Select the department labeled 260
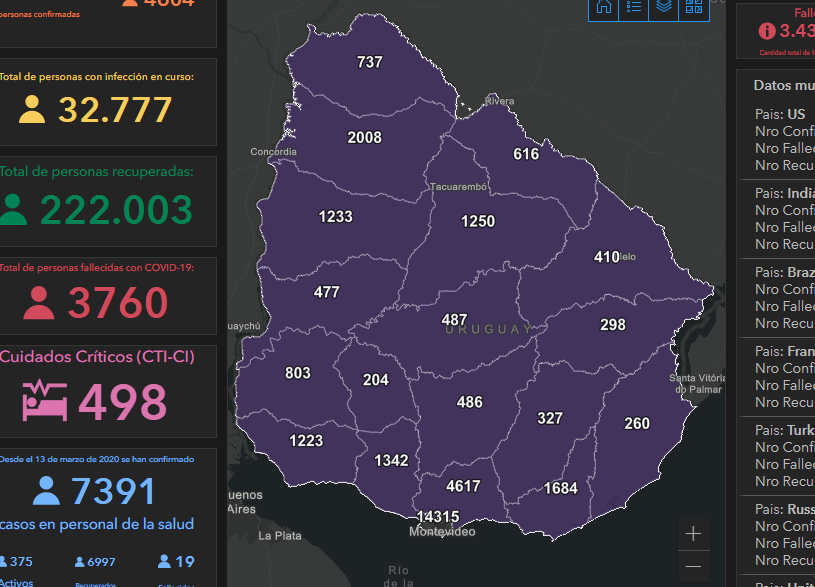Image resolution: width=815 pixels, height=587 pixels. pos(637,423)
